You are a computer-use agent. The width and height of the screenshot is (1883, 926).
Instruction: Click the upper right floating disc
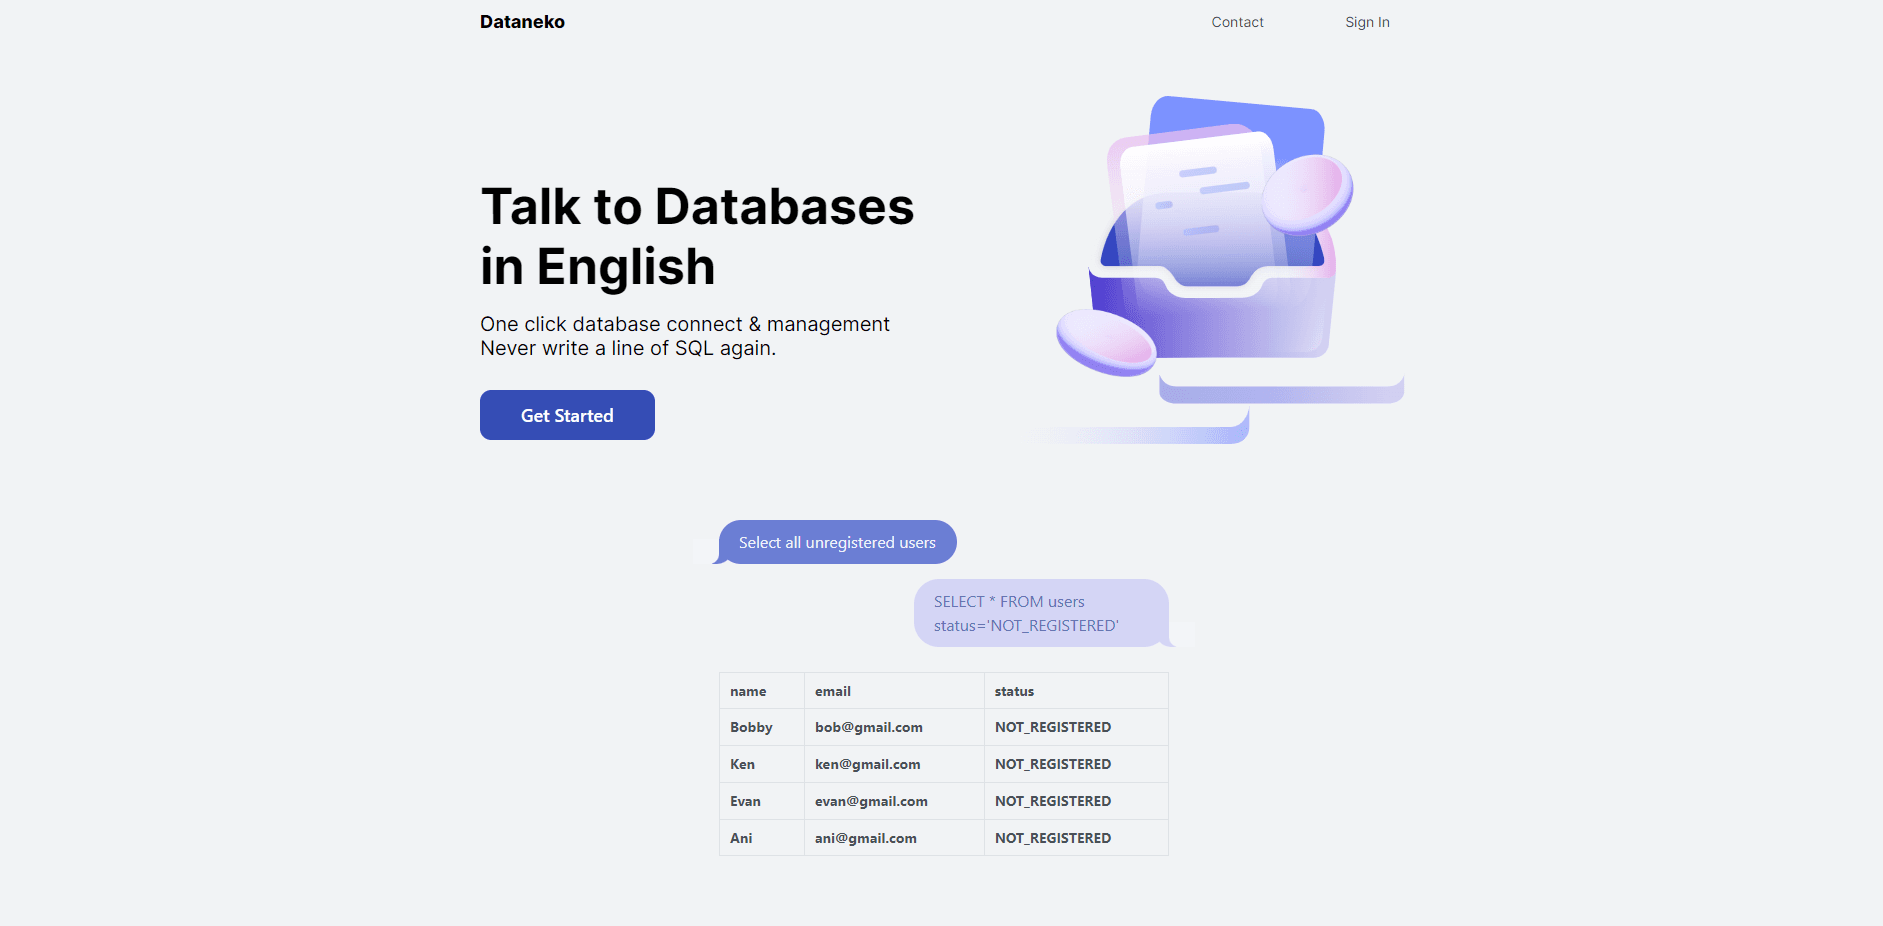(x=1307, y=194)
